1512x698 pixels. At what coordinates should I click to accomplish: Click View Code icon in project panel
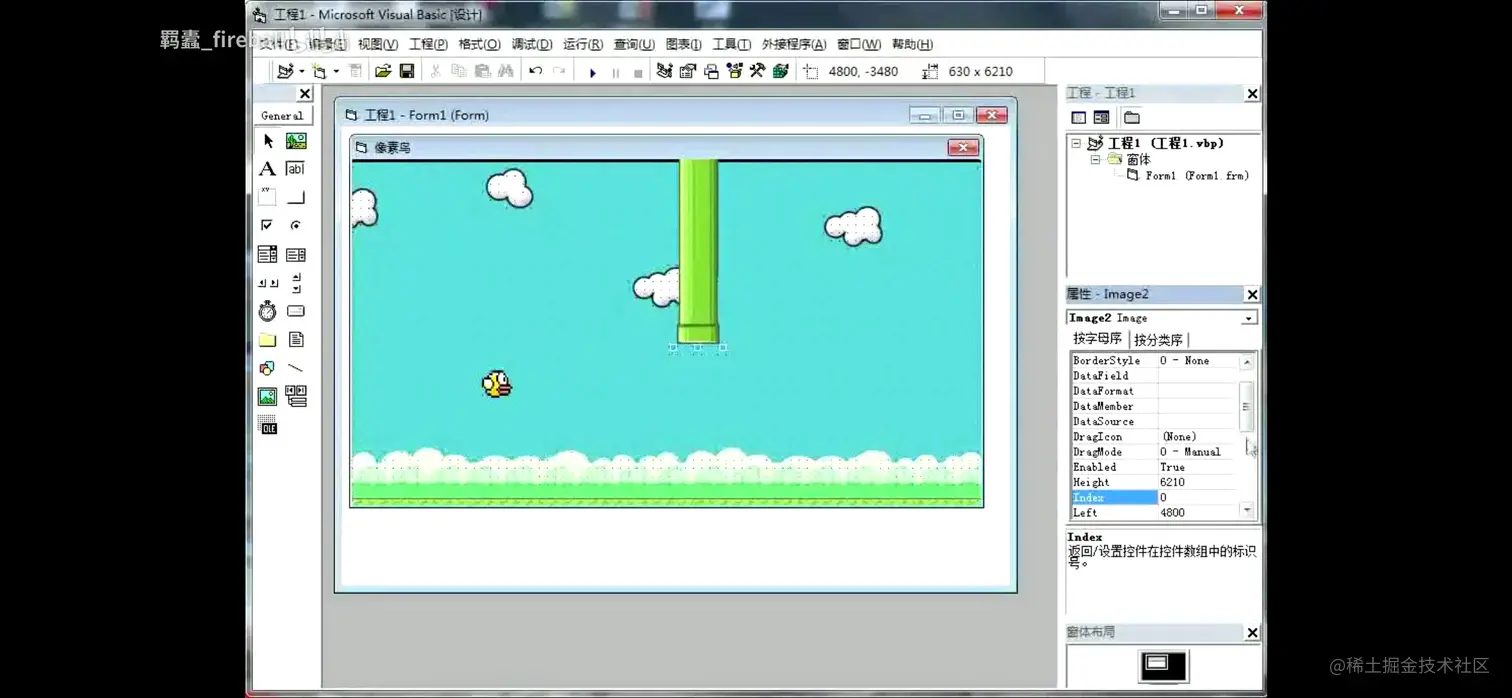pyautogui.click(x=1079, y=117)
